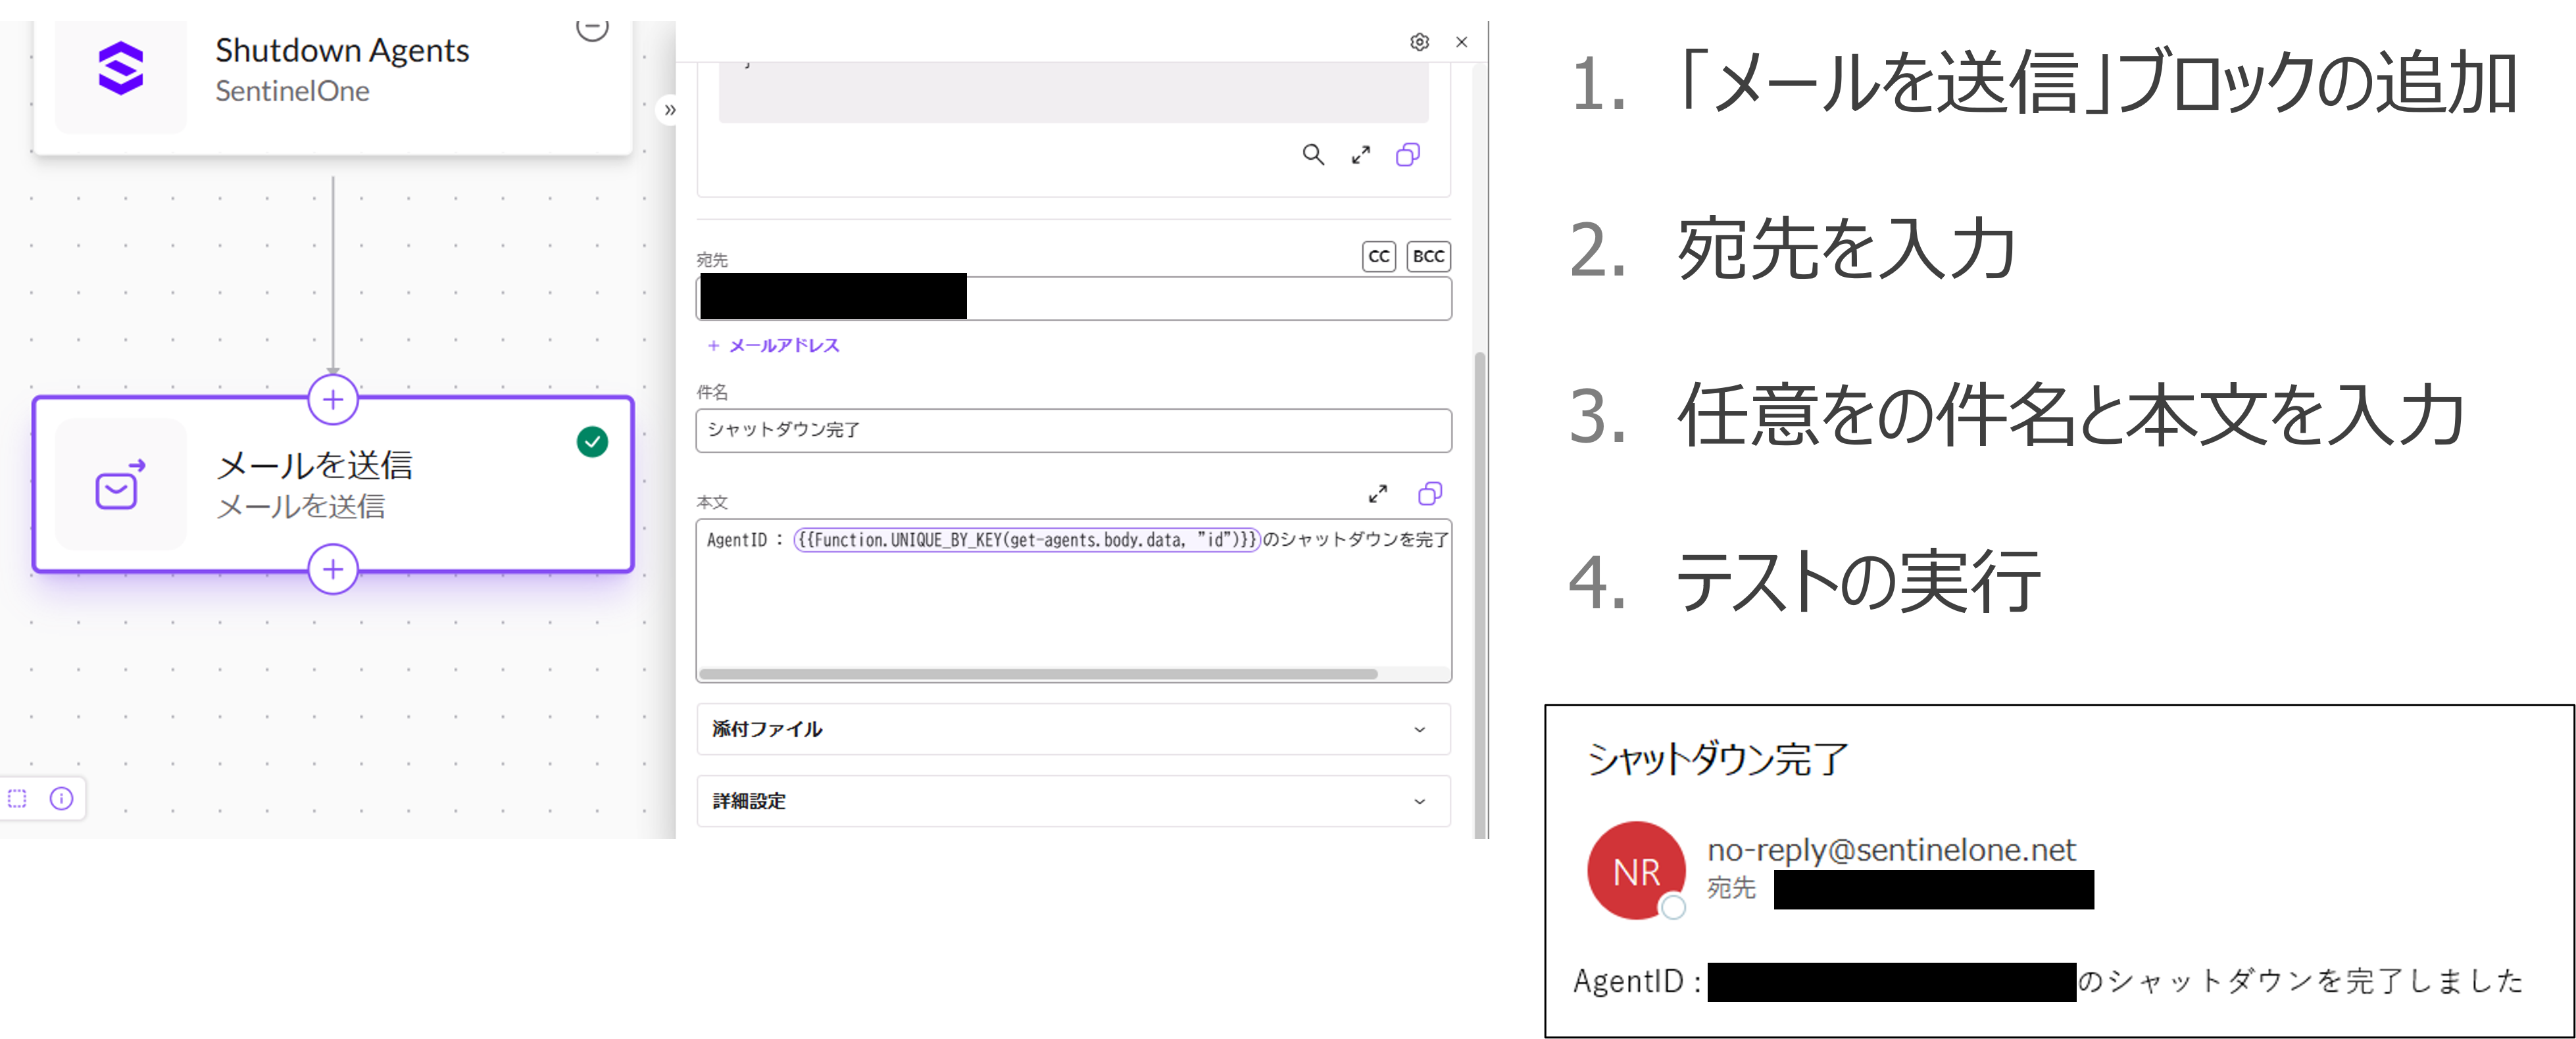Close the email block configuration panel
The width and height of the screenshot is (2576, 1039).
tap(1461, 42)
